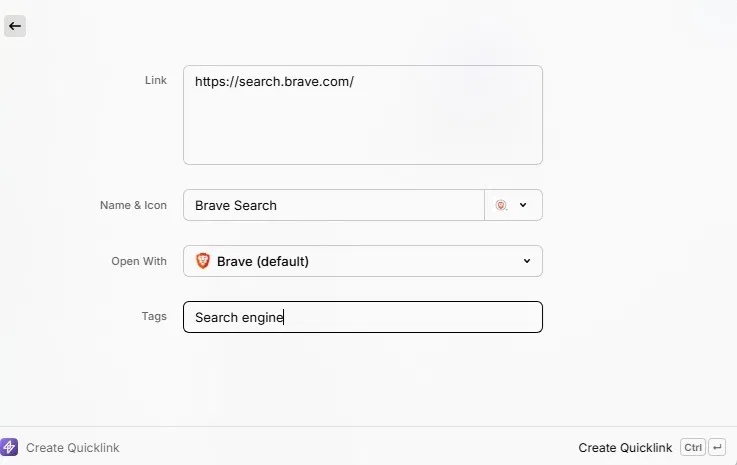Click the Brave lion logo in Open With

[203, 261]
